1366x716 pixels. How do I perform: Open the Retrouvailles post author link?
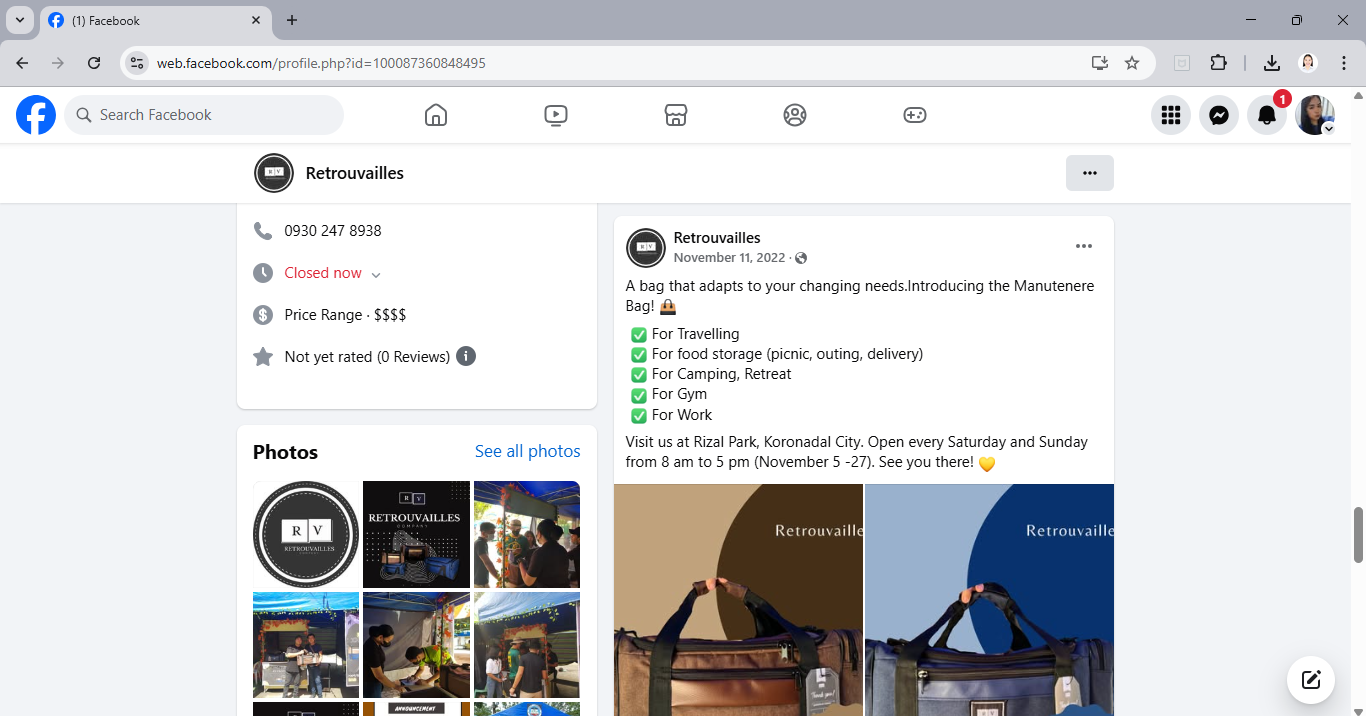point(717,238)
